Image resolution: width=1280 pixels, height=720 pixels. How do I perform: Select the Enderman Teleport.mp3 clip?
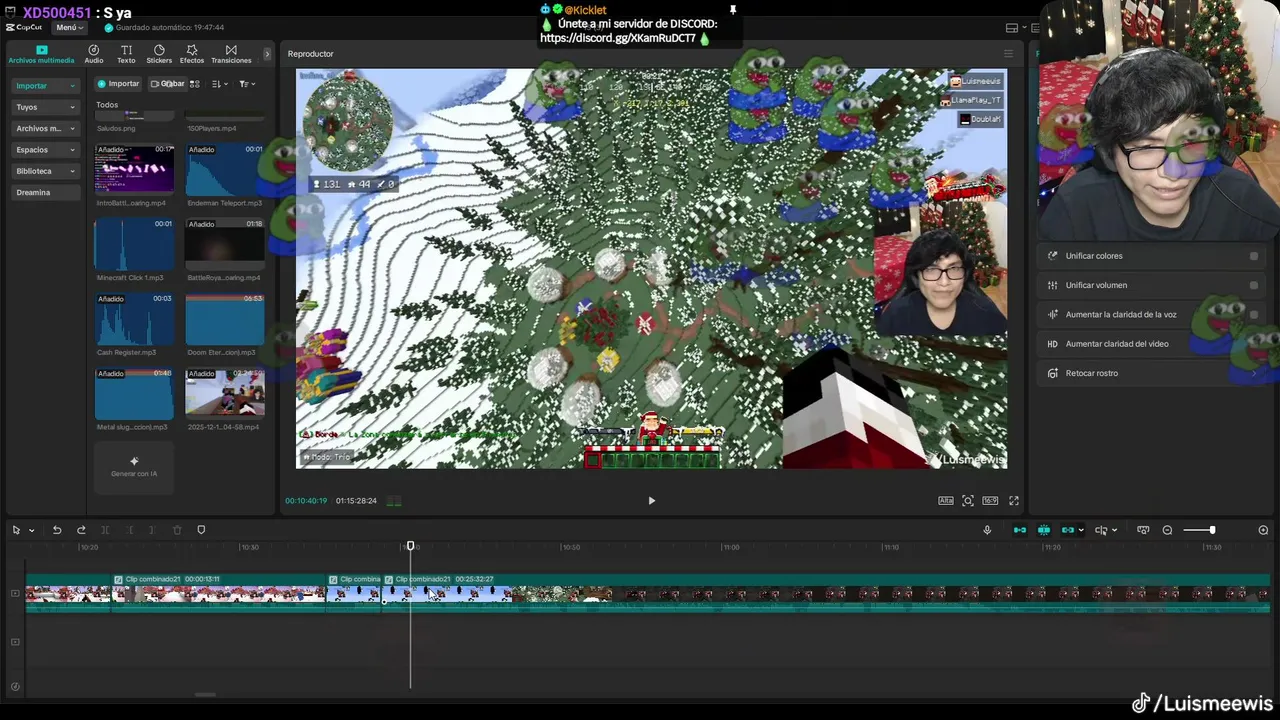point(225,169)
